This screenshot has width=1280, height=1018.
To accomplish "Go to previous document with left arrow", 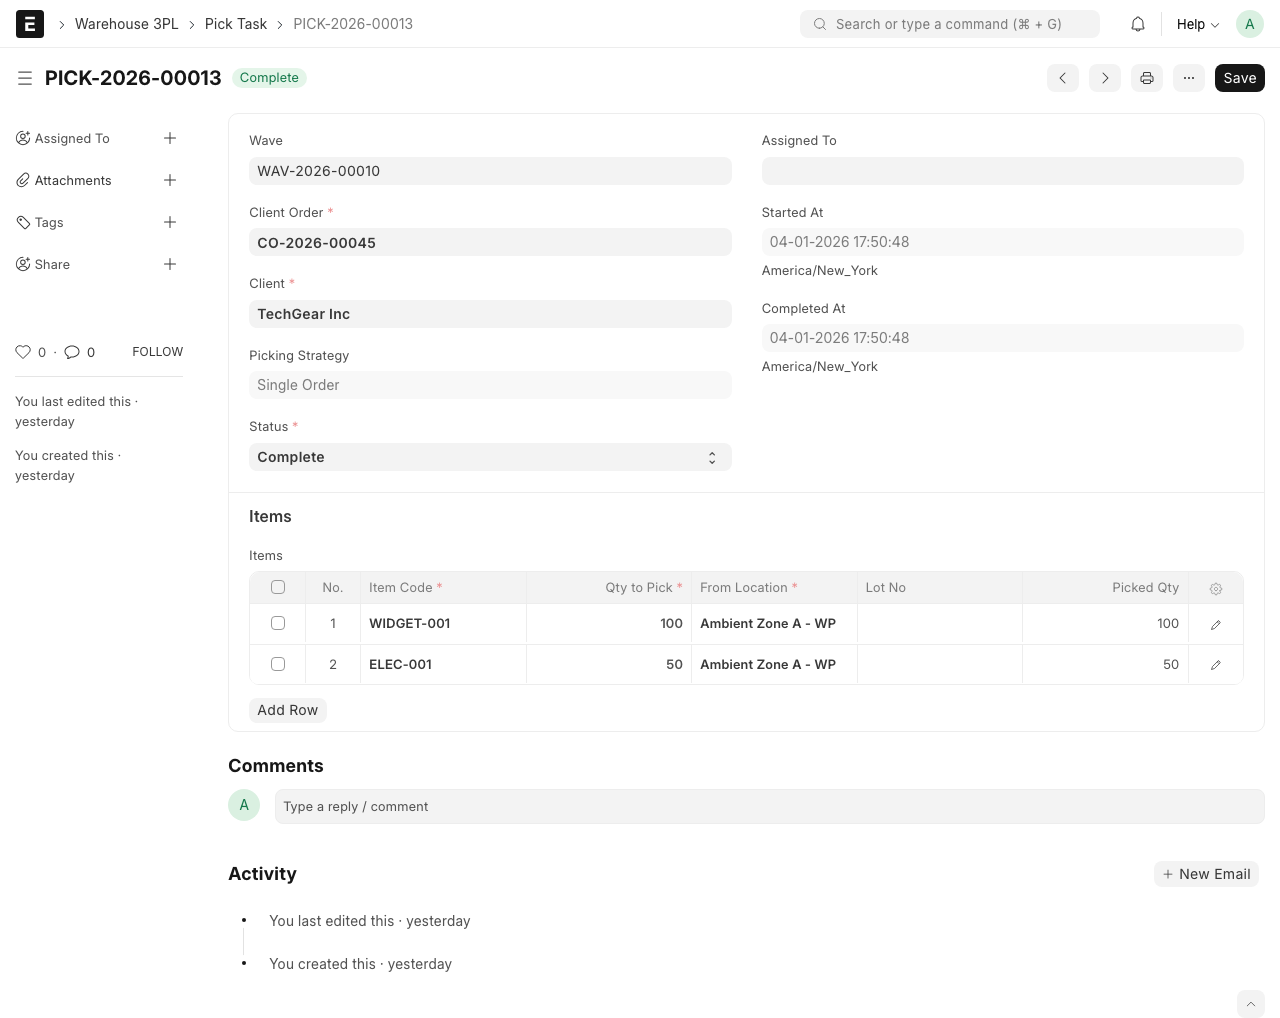I will (x=1062, y=78).
